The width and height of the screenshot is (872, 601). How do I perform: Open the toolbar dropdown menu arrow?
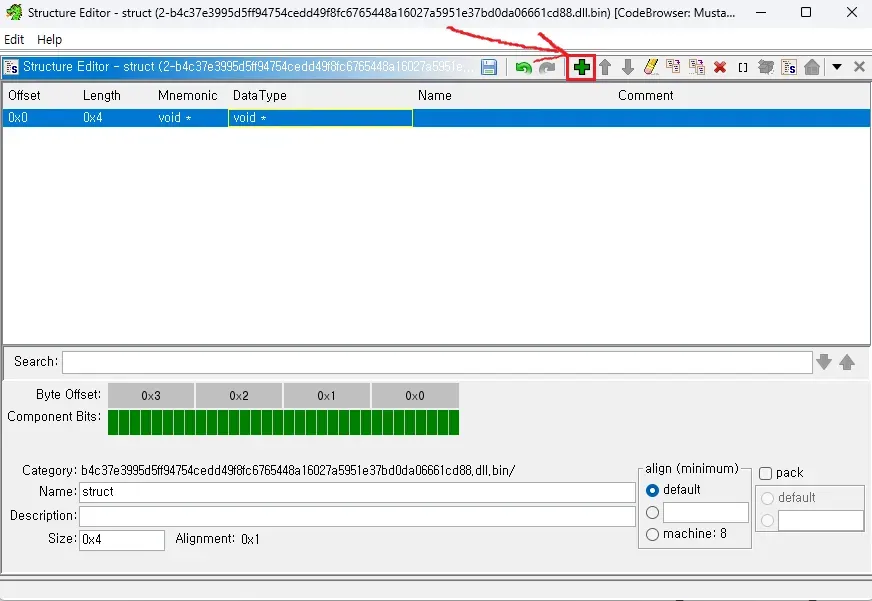click(x=836, y=67)
